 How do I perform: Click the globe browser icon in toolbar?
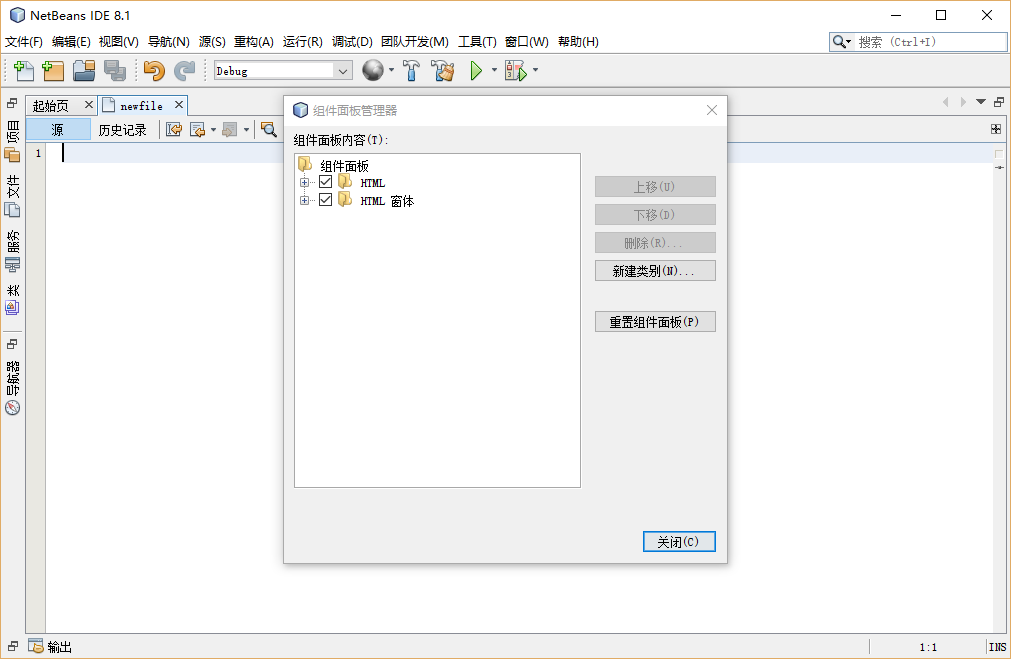click(373, 71)
